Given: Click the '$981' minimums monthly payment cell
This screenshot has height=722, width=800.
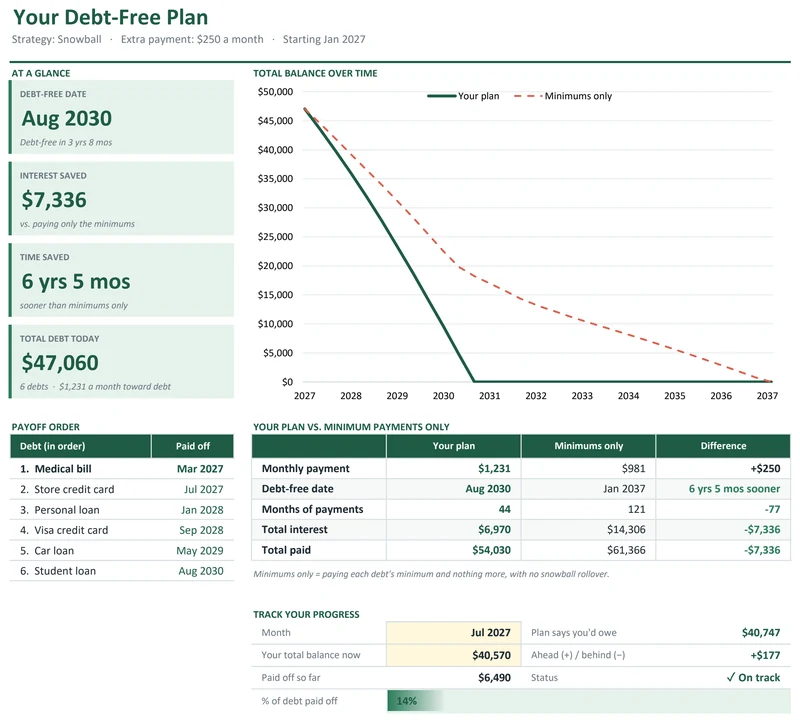Looking at the screenshot, I should [x=589, y=468].
